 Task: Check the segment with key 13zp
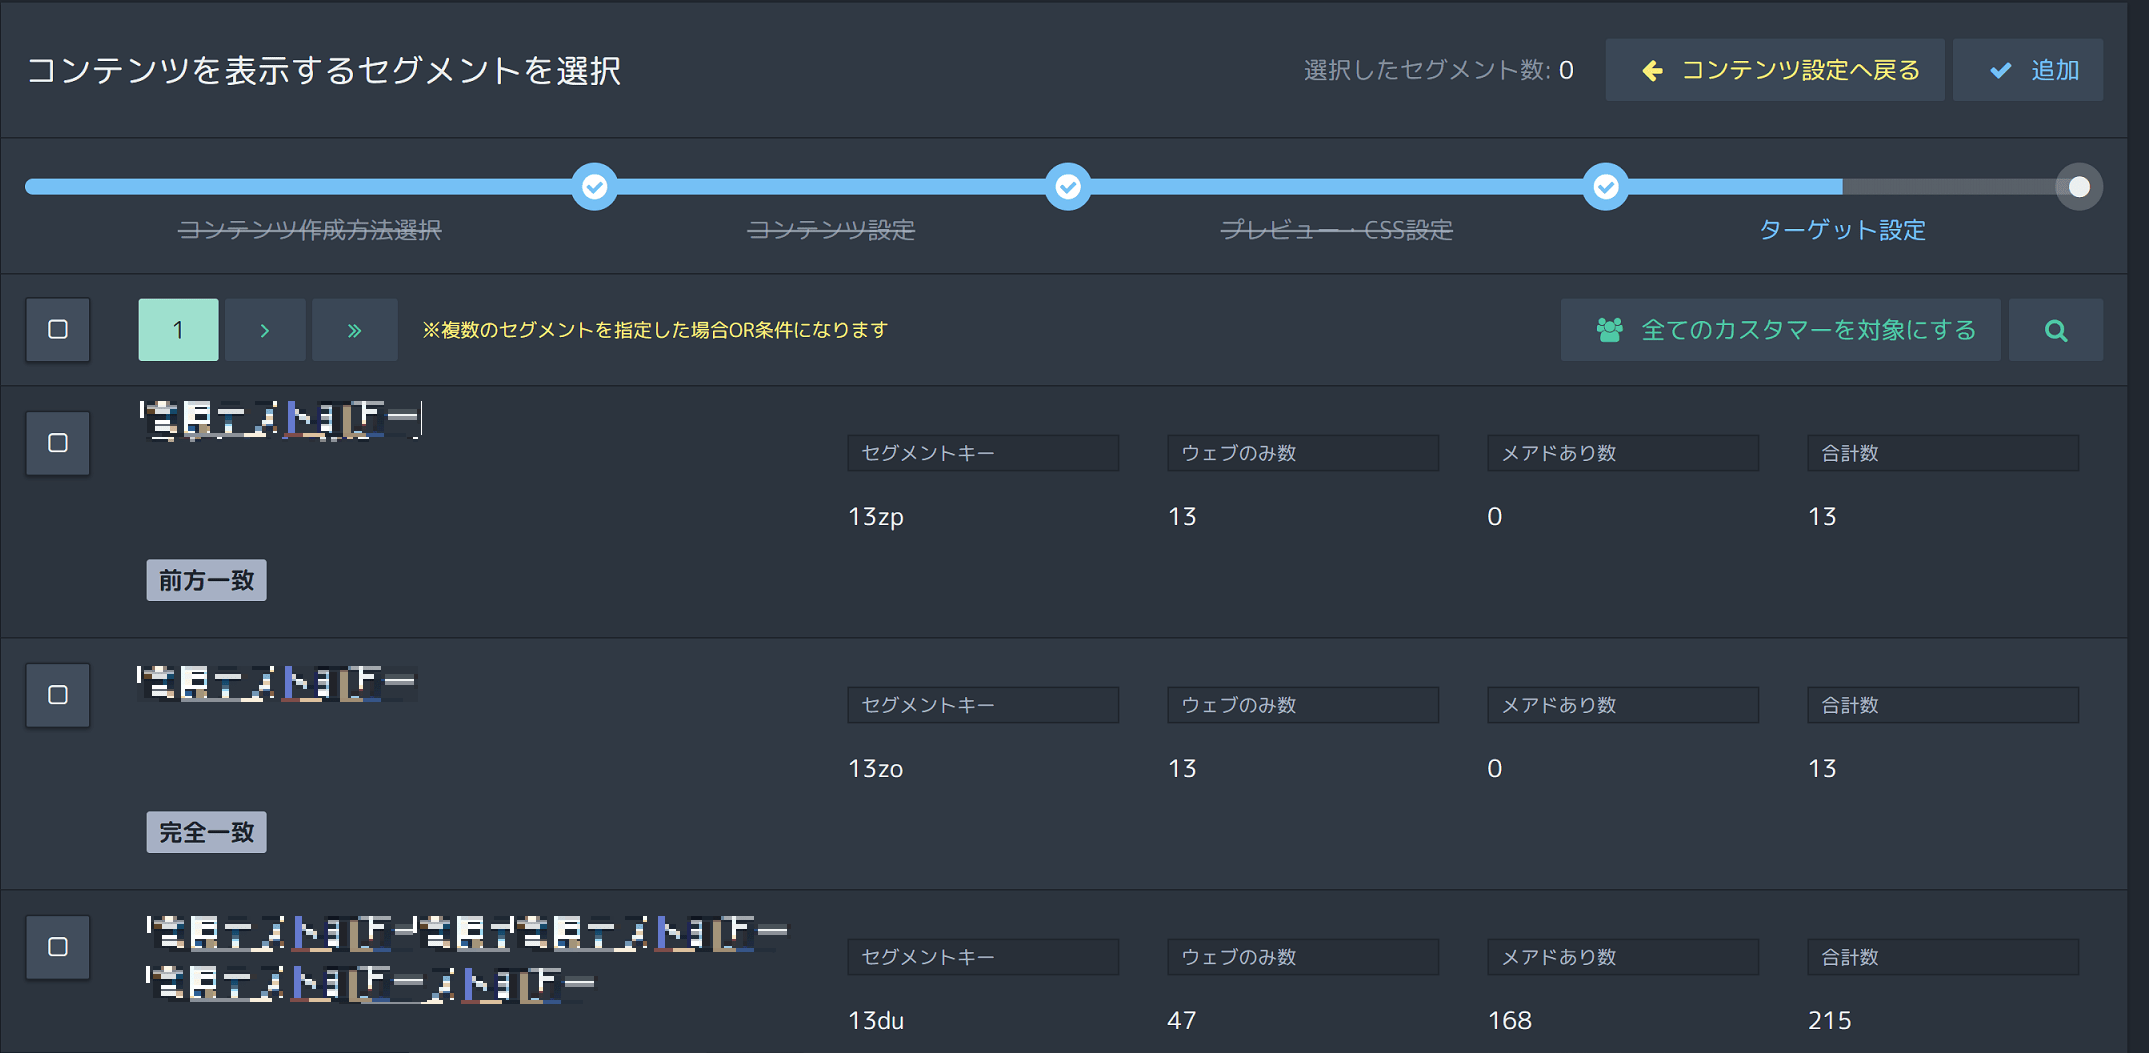pyautogui.click(x=58, y=442)
